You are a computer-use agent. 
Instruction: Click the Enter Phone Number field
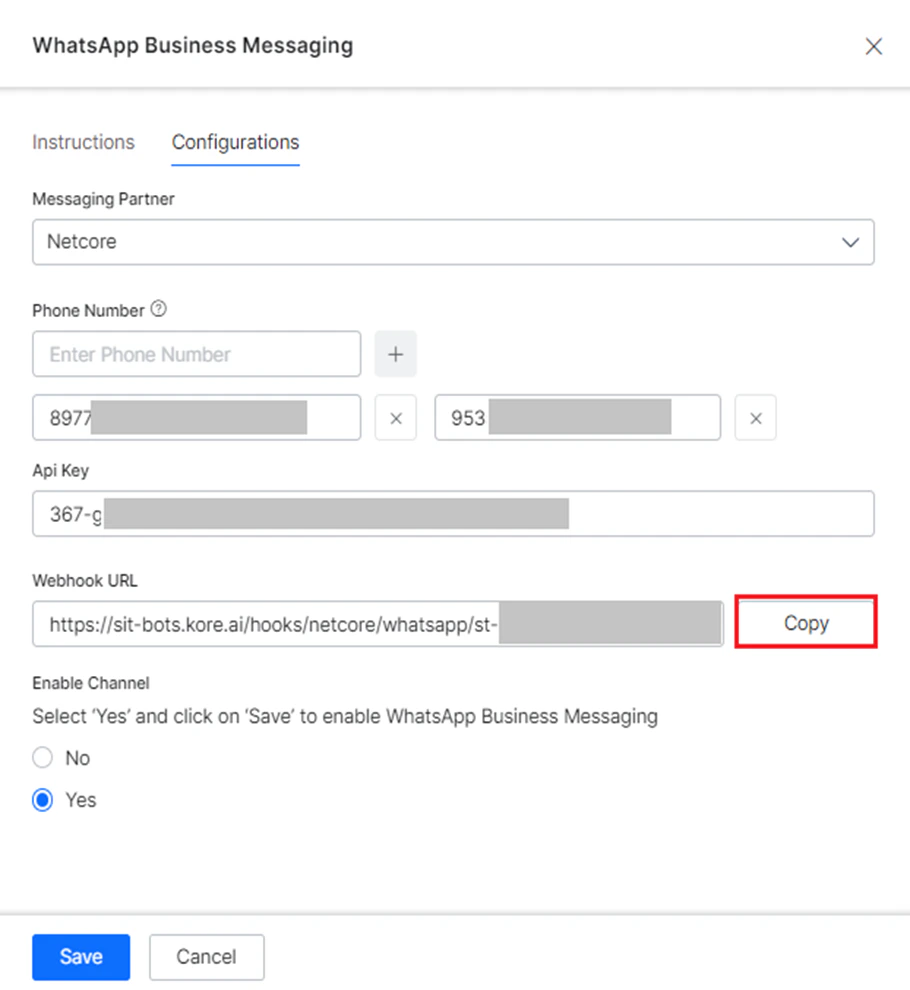[196, 354]
